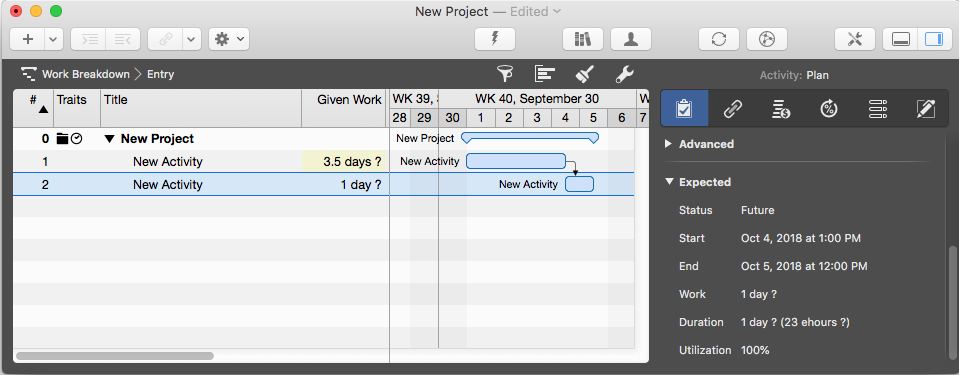
Task: Click the 1 day ? given work cell
Action: (345, 185)
